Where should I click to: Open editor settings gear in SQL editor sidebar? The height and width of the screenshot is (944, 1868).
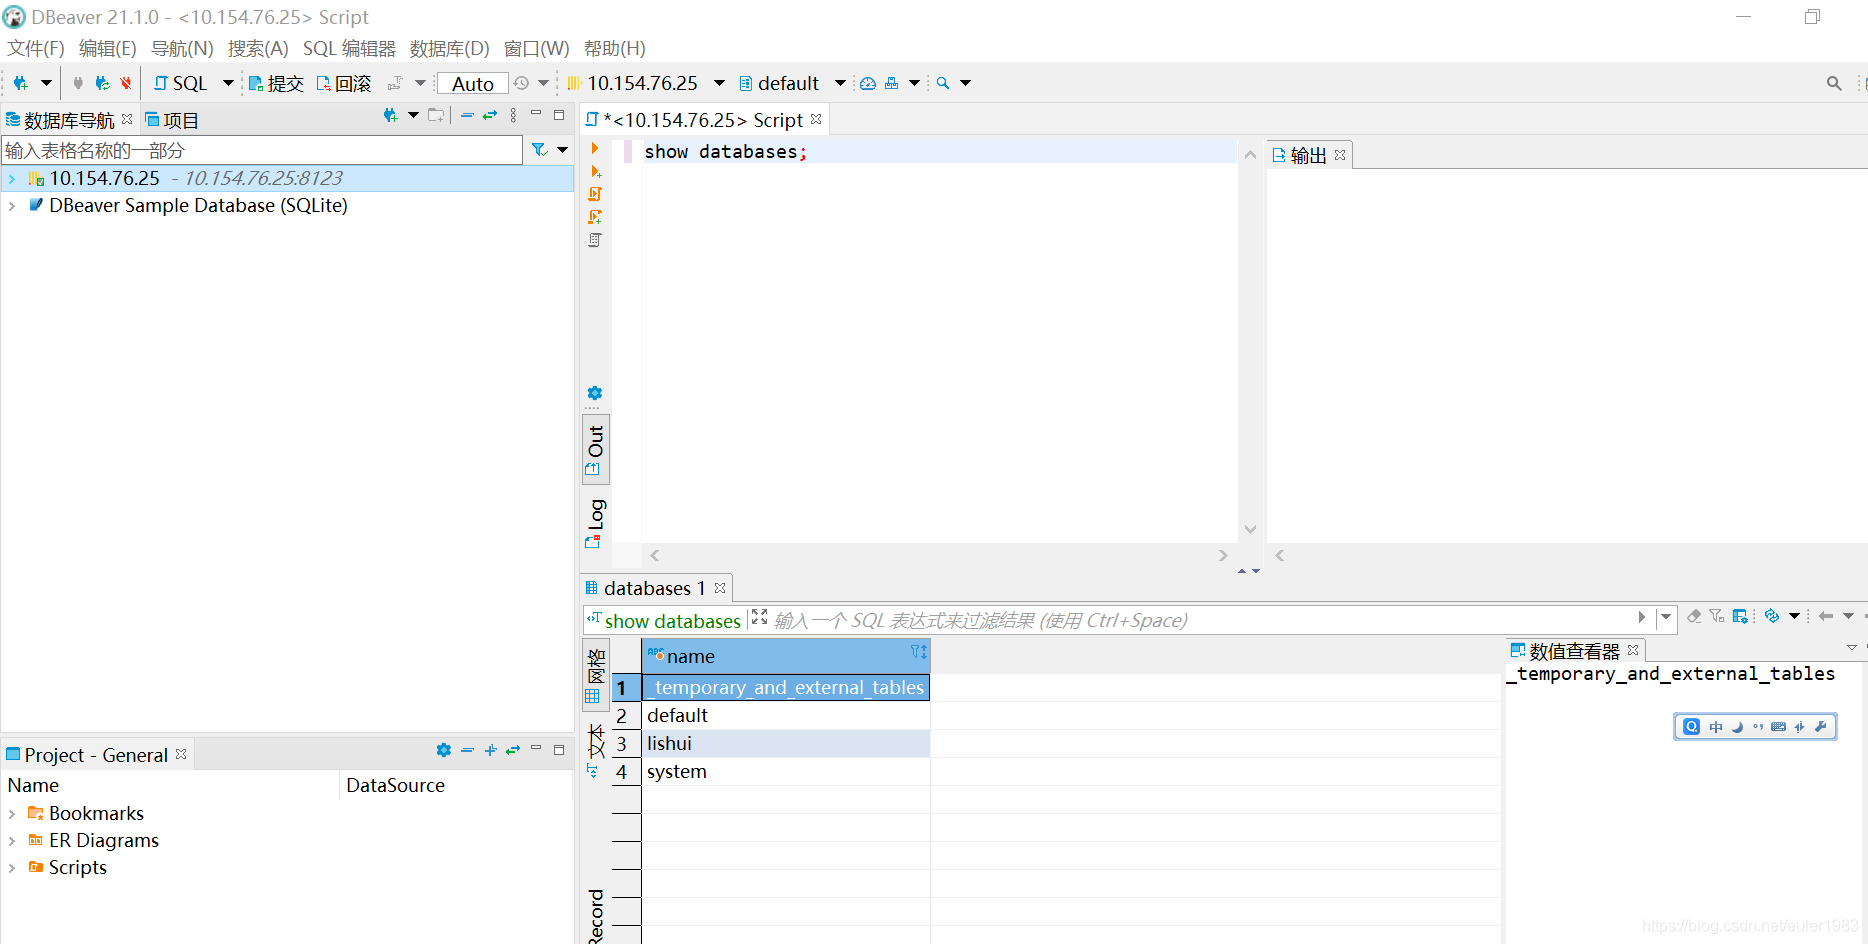pyautogui.click(x=595, y=393)
